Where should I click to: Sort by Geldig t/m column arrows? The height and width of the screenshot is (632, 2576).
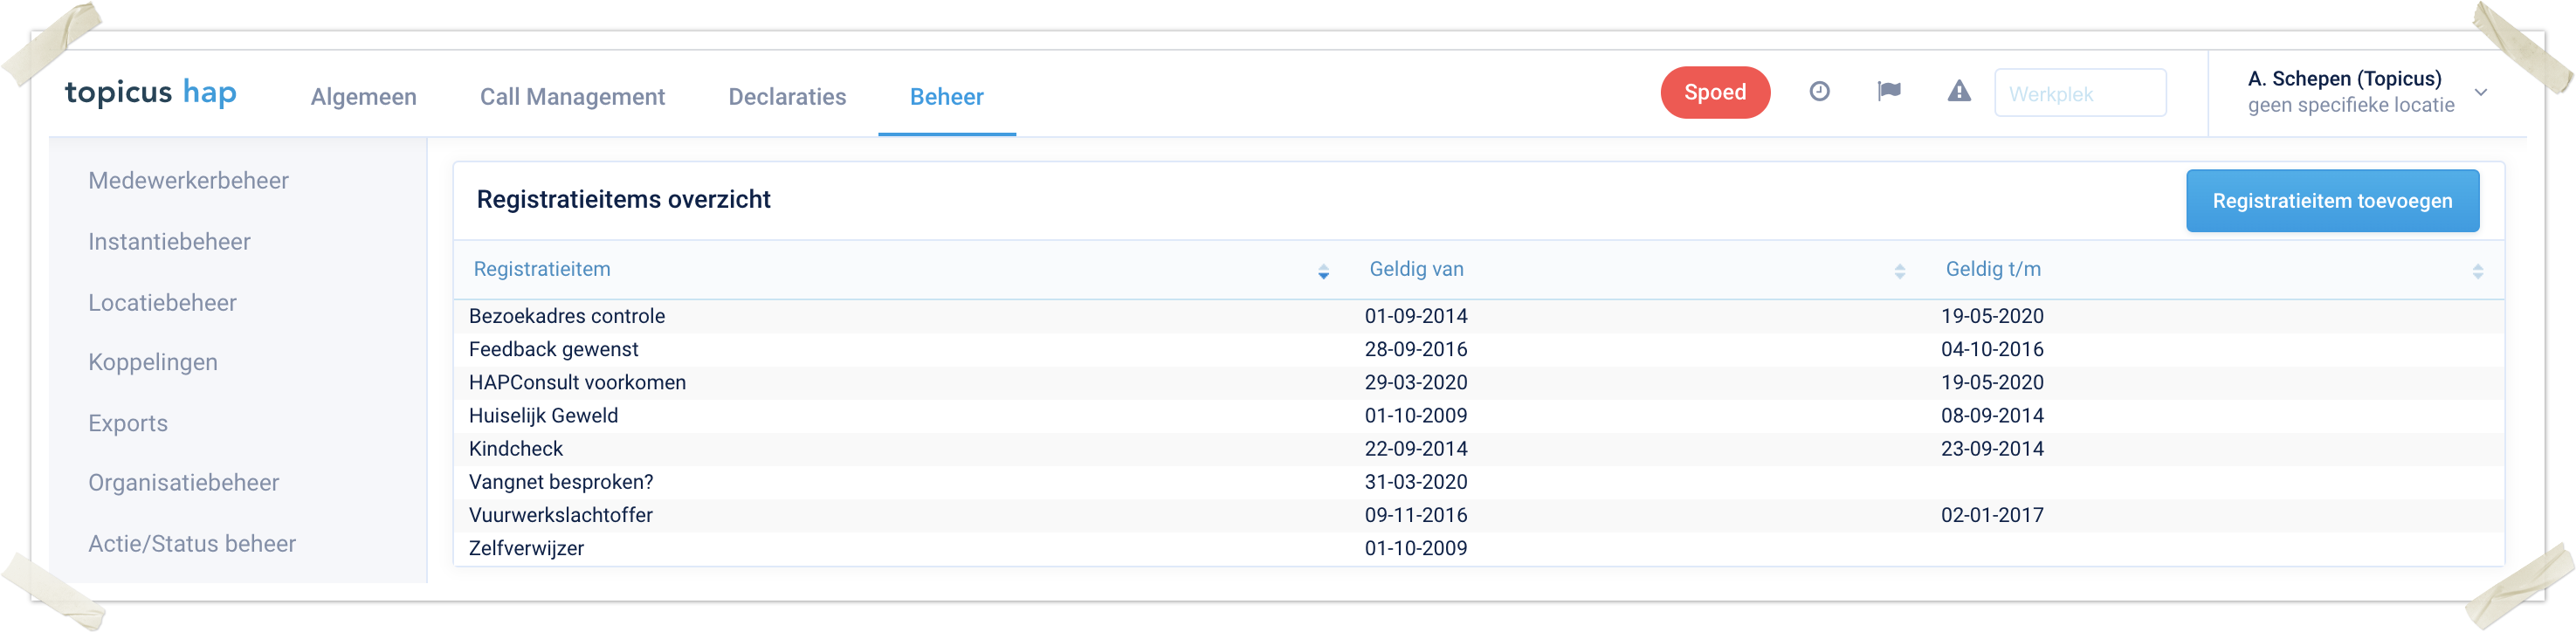pyautogui.click(x=2476, y=271)
